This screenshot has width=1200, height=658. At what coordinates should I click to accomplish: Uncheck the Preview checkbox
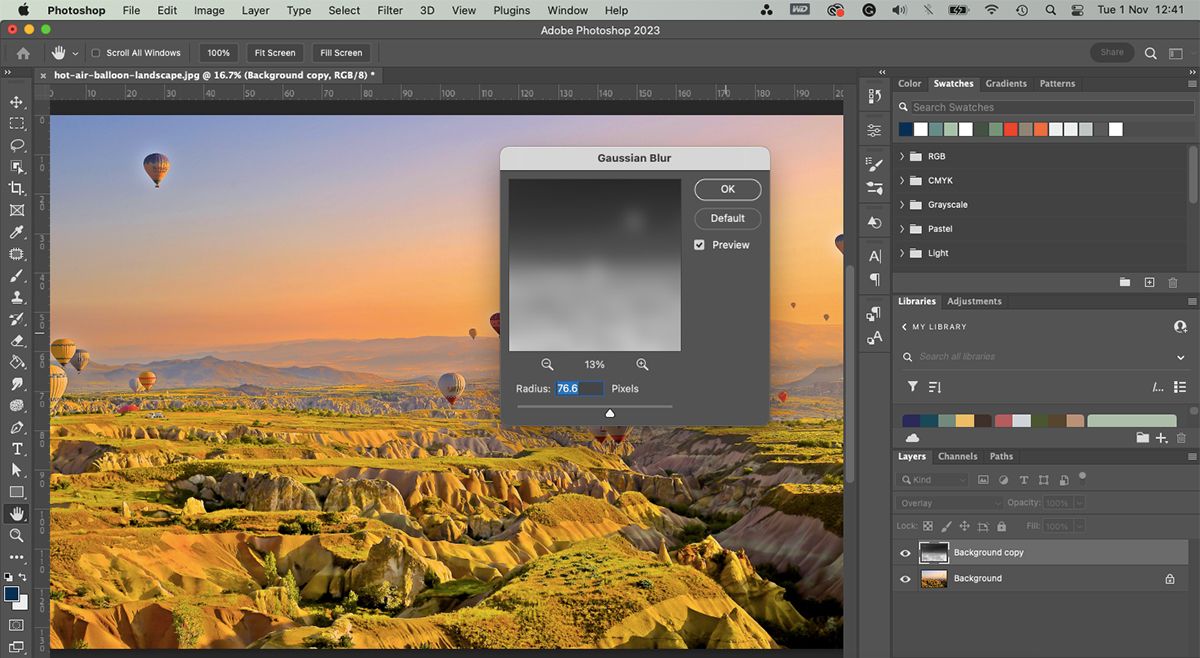tap(698, 244)
